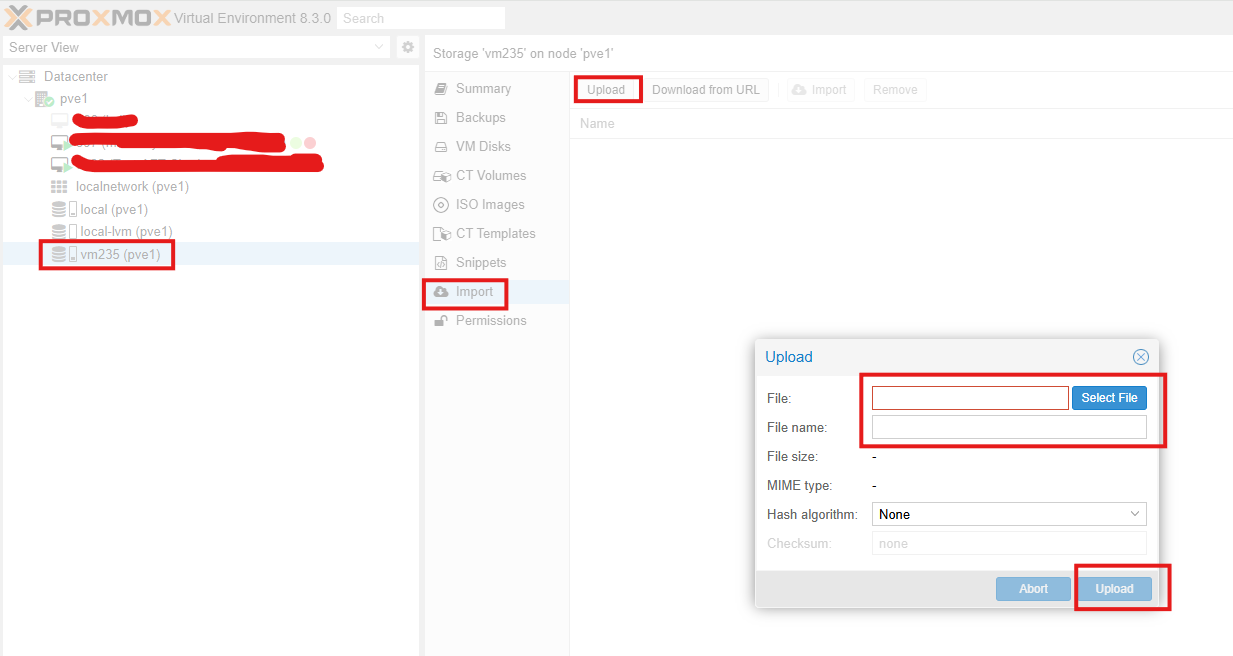This screenshot has width=1233, height=656.
Task: Click the vm235 storage icon
Action: (x=64, y=254)
